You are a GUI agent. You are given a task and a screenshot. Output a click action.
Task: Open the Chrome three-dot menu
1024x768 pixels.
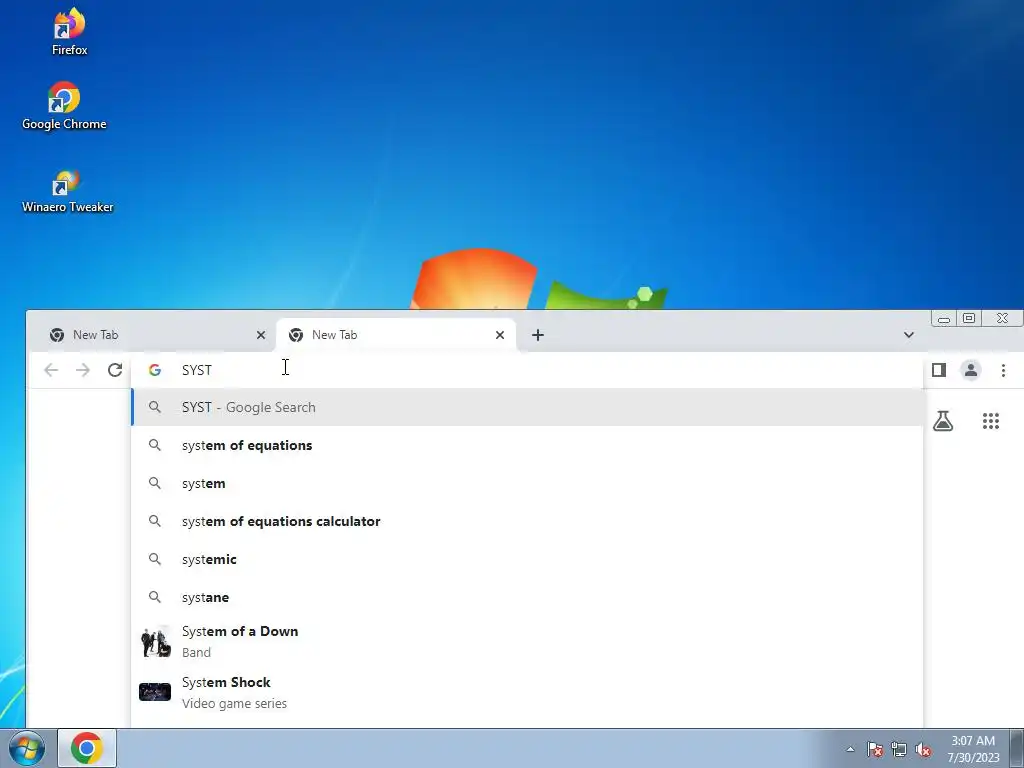click(1003, 370)
